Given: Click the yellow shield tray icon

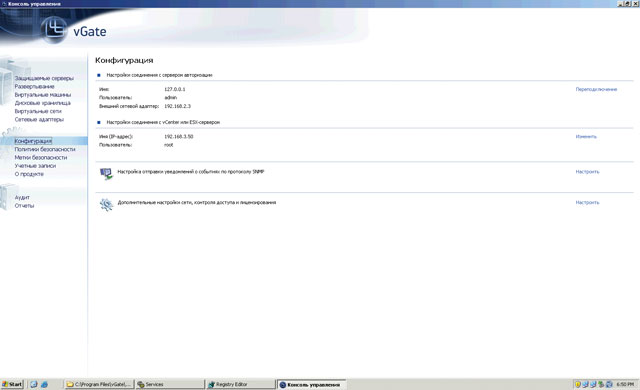Looking at the screenshot, I should pyautogui.click(x=578, y=384).
